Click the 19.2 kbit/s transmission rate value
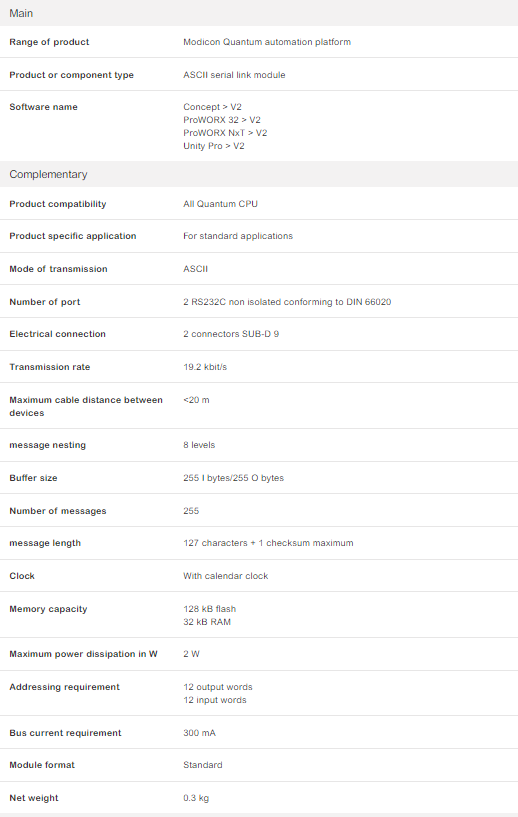The height and width of the screenshot is (817, 518). 205,367
